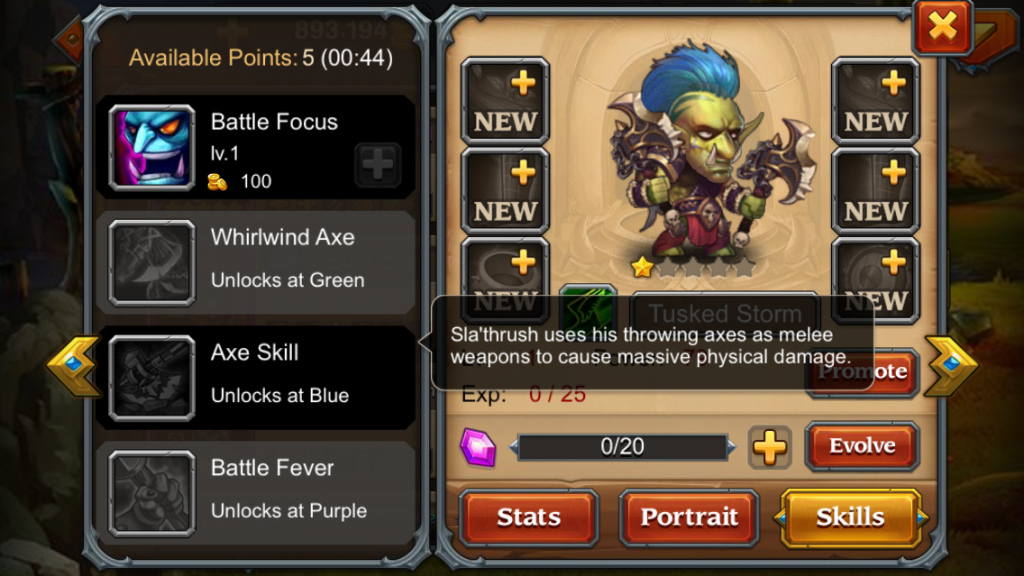Select the Skills tab

pyautogui.click(x=850, y=517)
